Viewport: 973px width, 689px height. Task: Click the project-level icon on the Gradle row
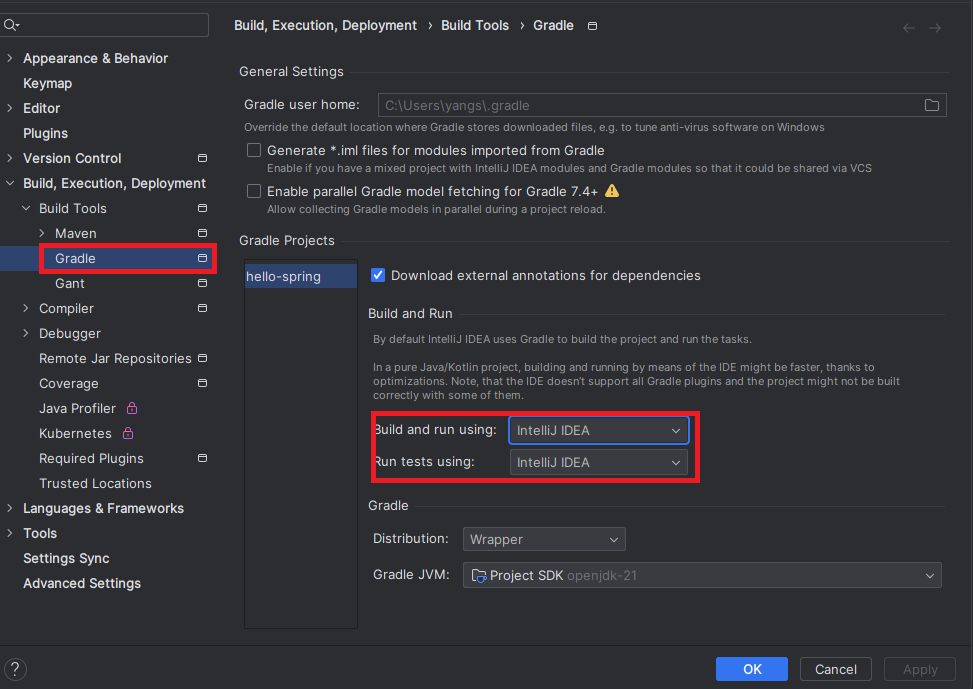pyautogui.click(x=202, y=258)
